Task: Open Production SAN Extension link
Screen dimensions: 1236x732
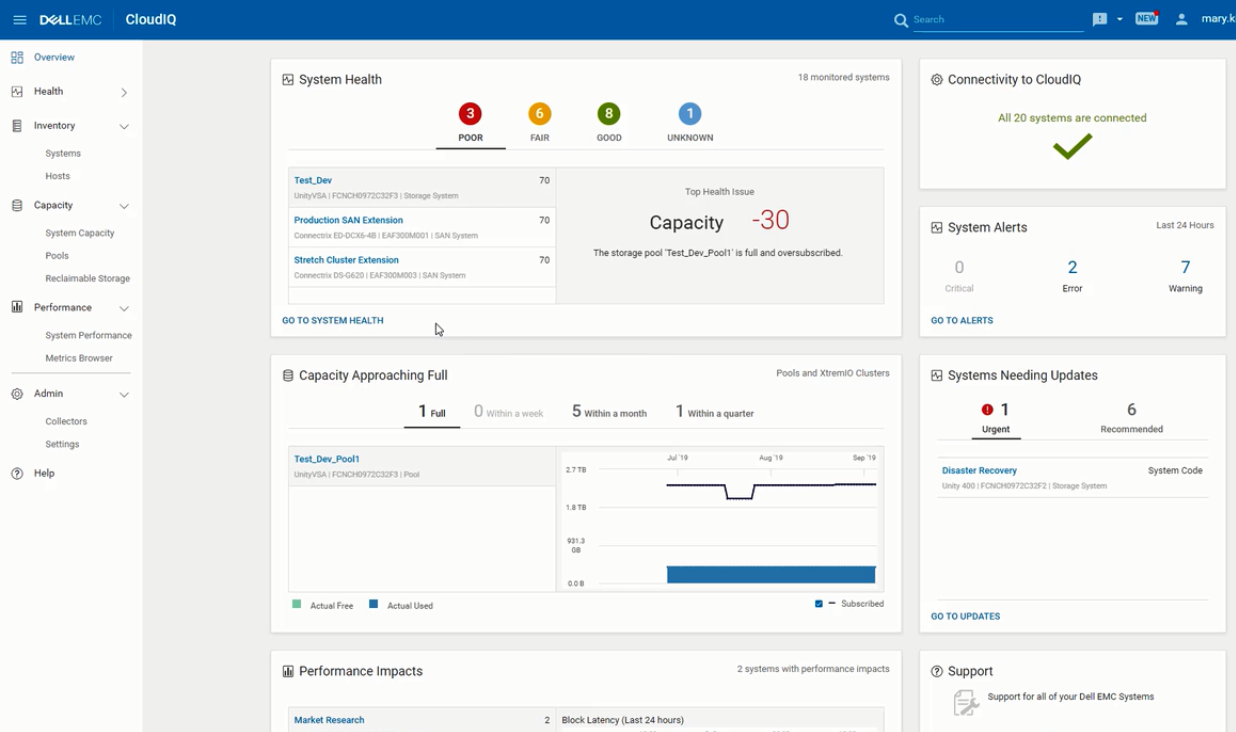Action: [x=348, y=220]
